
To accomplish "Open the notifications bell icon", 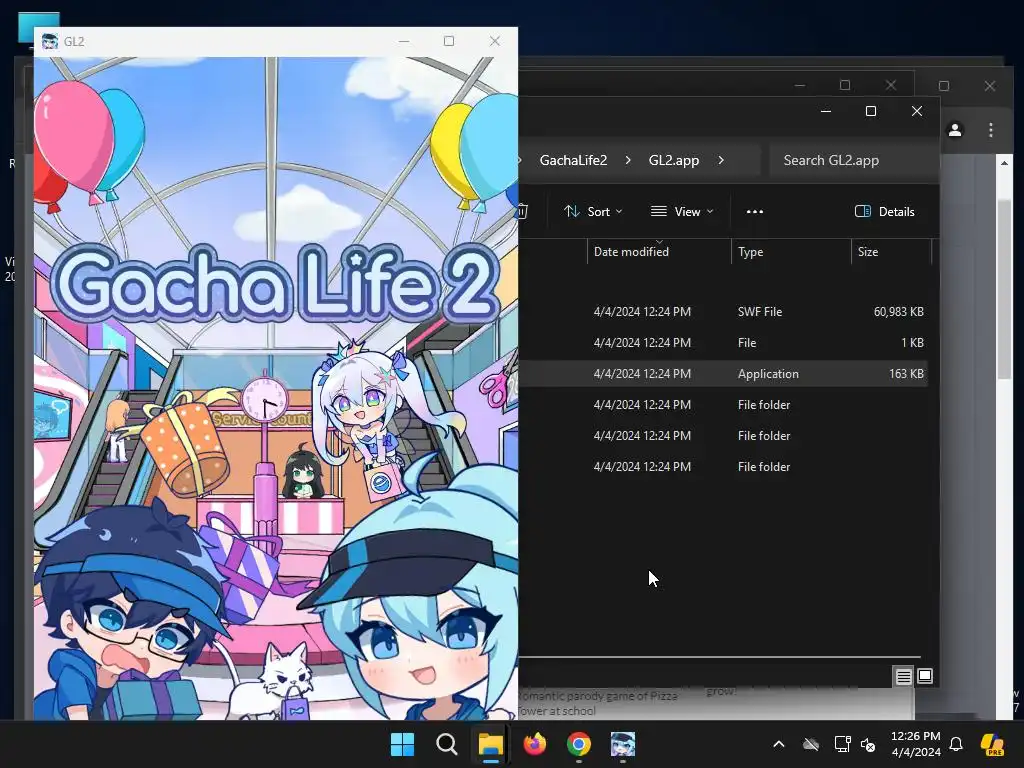I will tap(956, 744).
